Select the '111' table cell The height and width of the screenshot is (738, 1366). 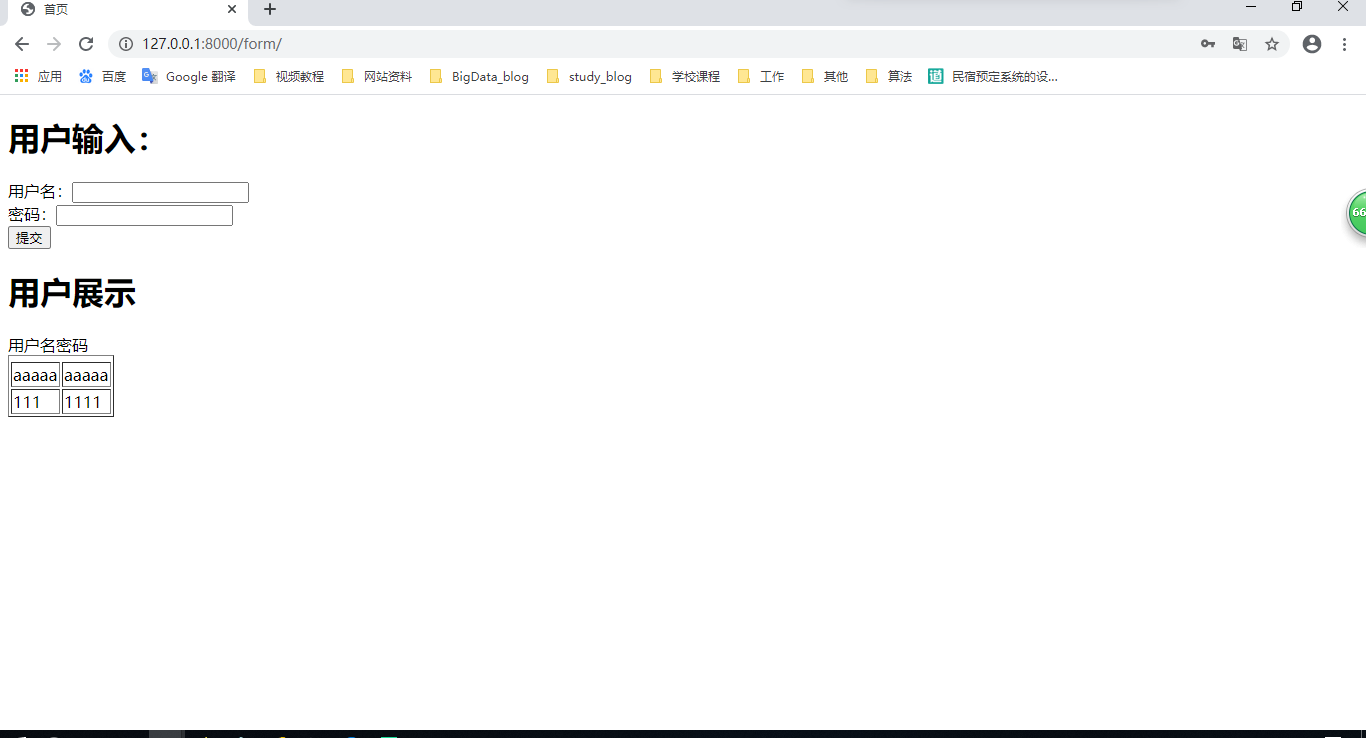click(x=35, y=402)
